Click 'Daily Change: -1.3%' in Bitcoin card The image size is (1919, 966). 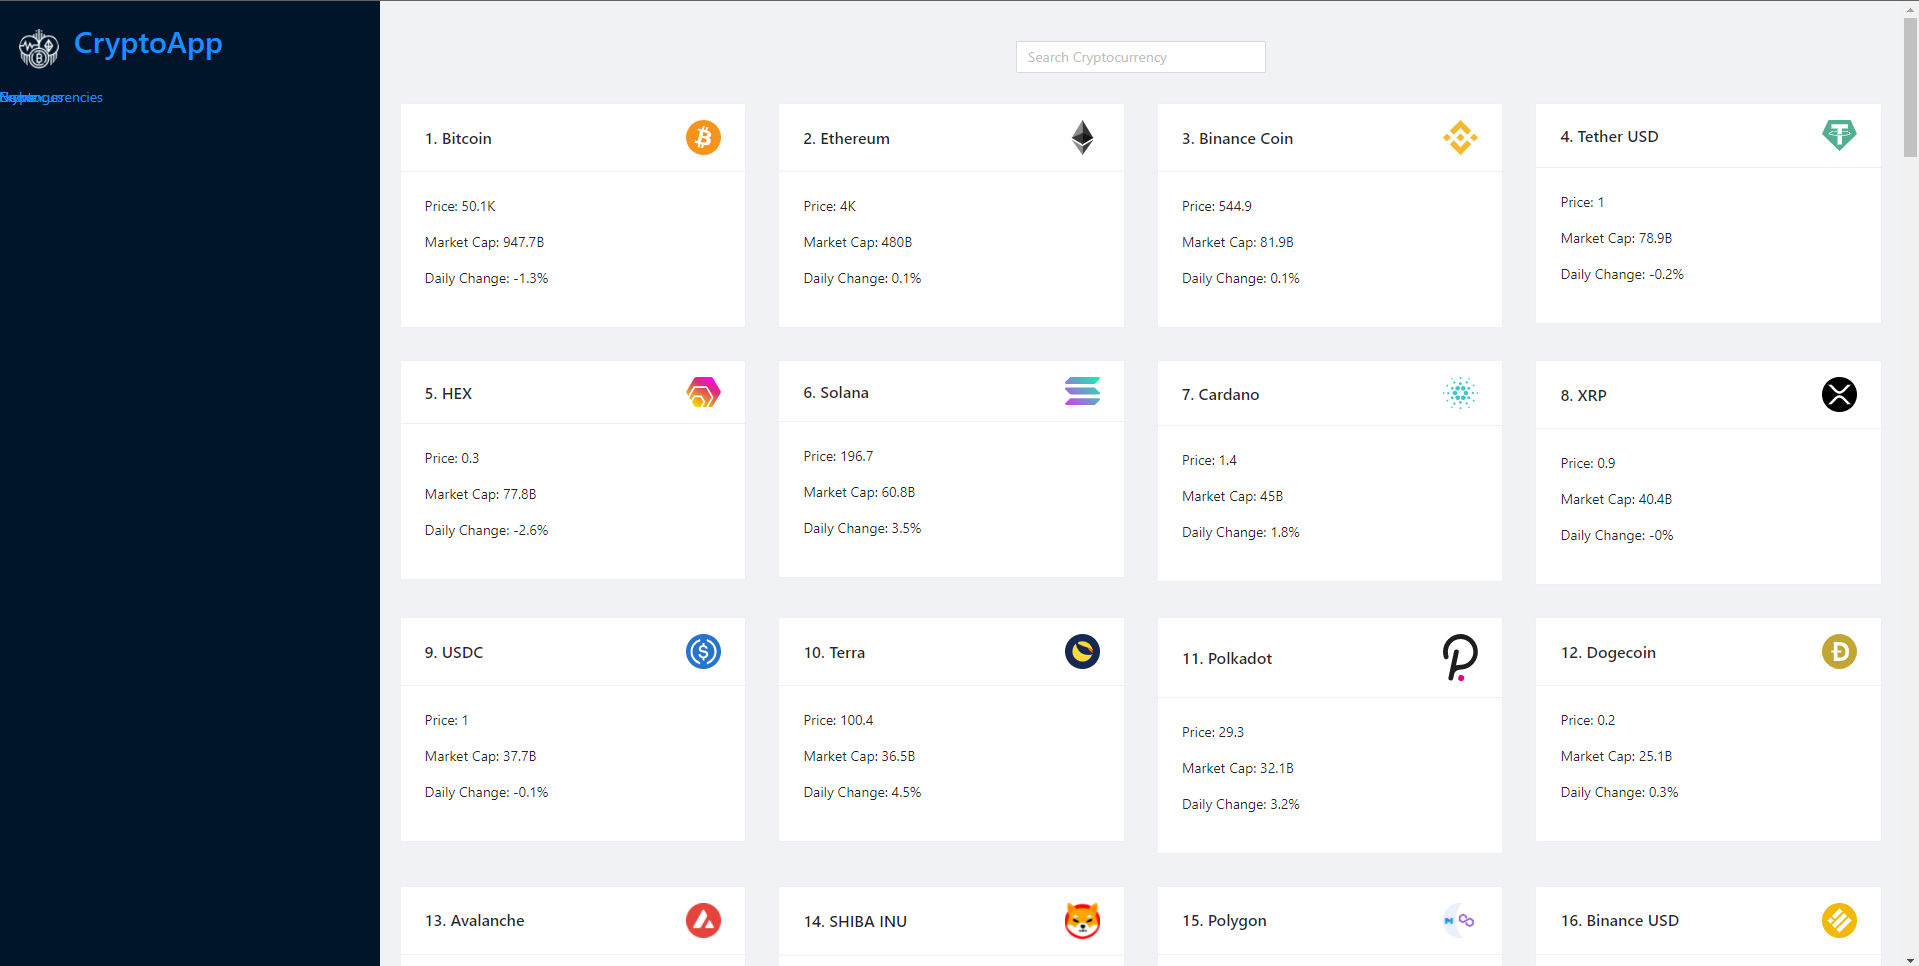coord(486,278)
